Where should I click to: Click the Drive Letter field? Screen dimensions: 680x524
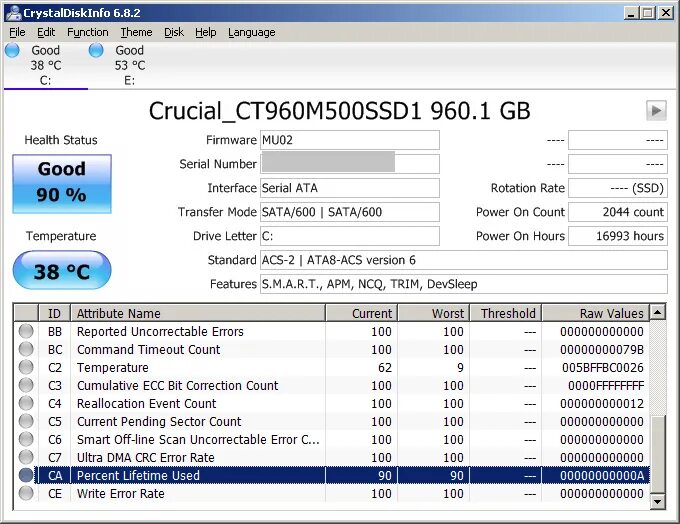[350, 236]
